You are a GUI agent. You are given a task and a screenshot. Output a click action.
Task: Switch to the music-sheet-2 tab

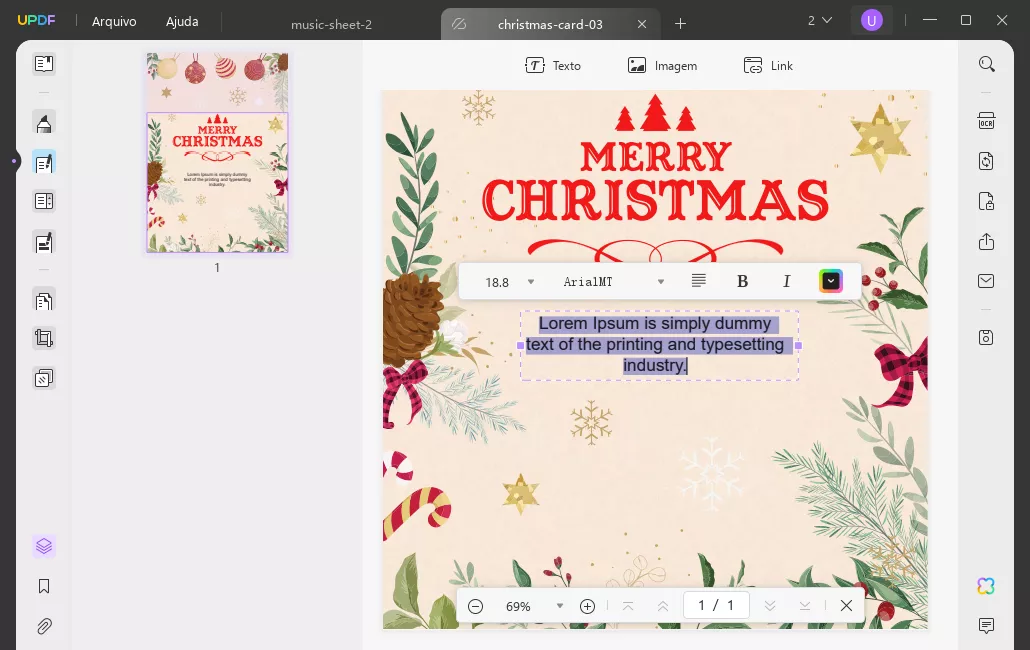(x=332, y=24)
